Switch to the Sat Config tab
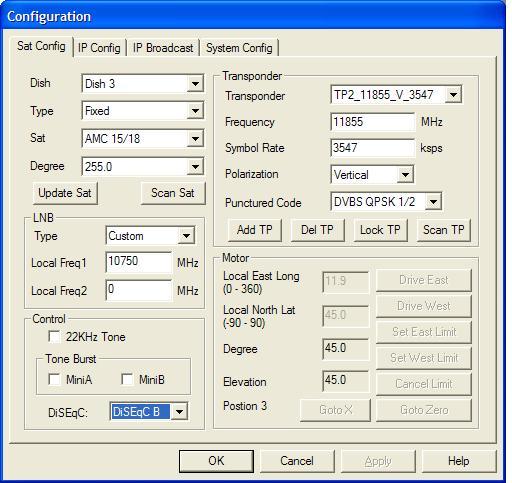Screen dimensions: 512x483 click(41, 46)
